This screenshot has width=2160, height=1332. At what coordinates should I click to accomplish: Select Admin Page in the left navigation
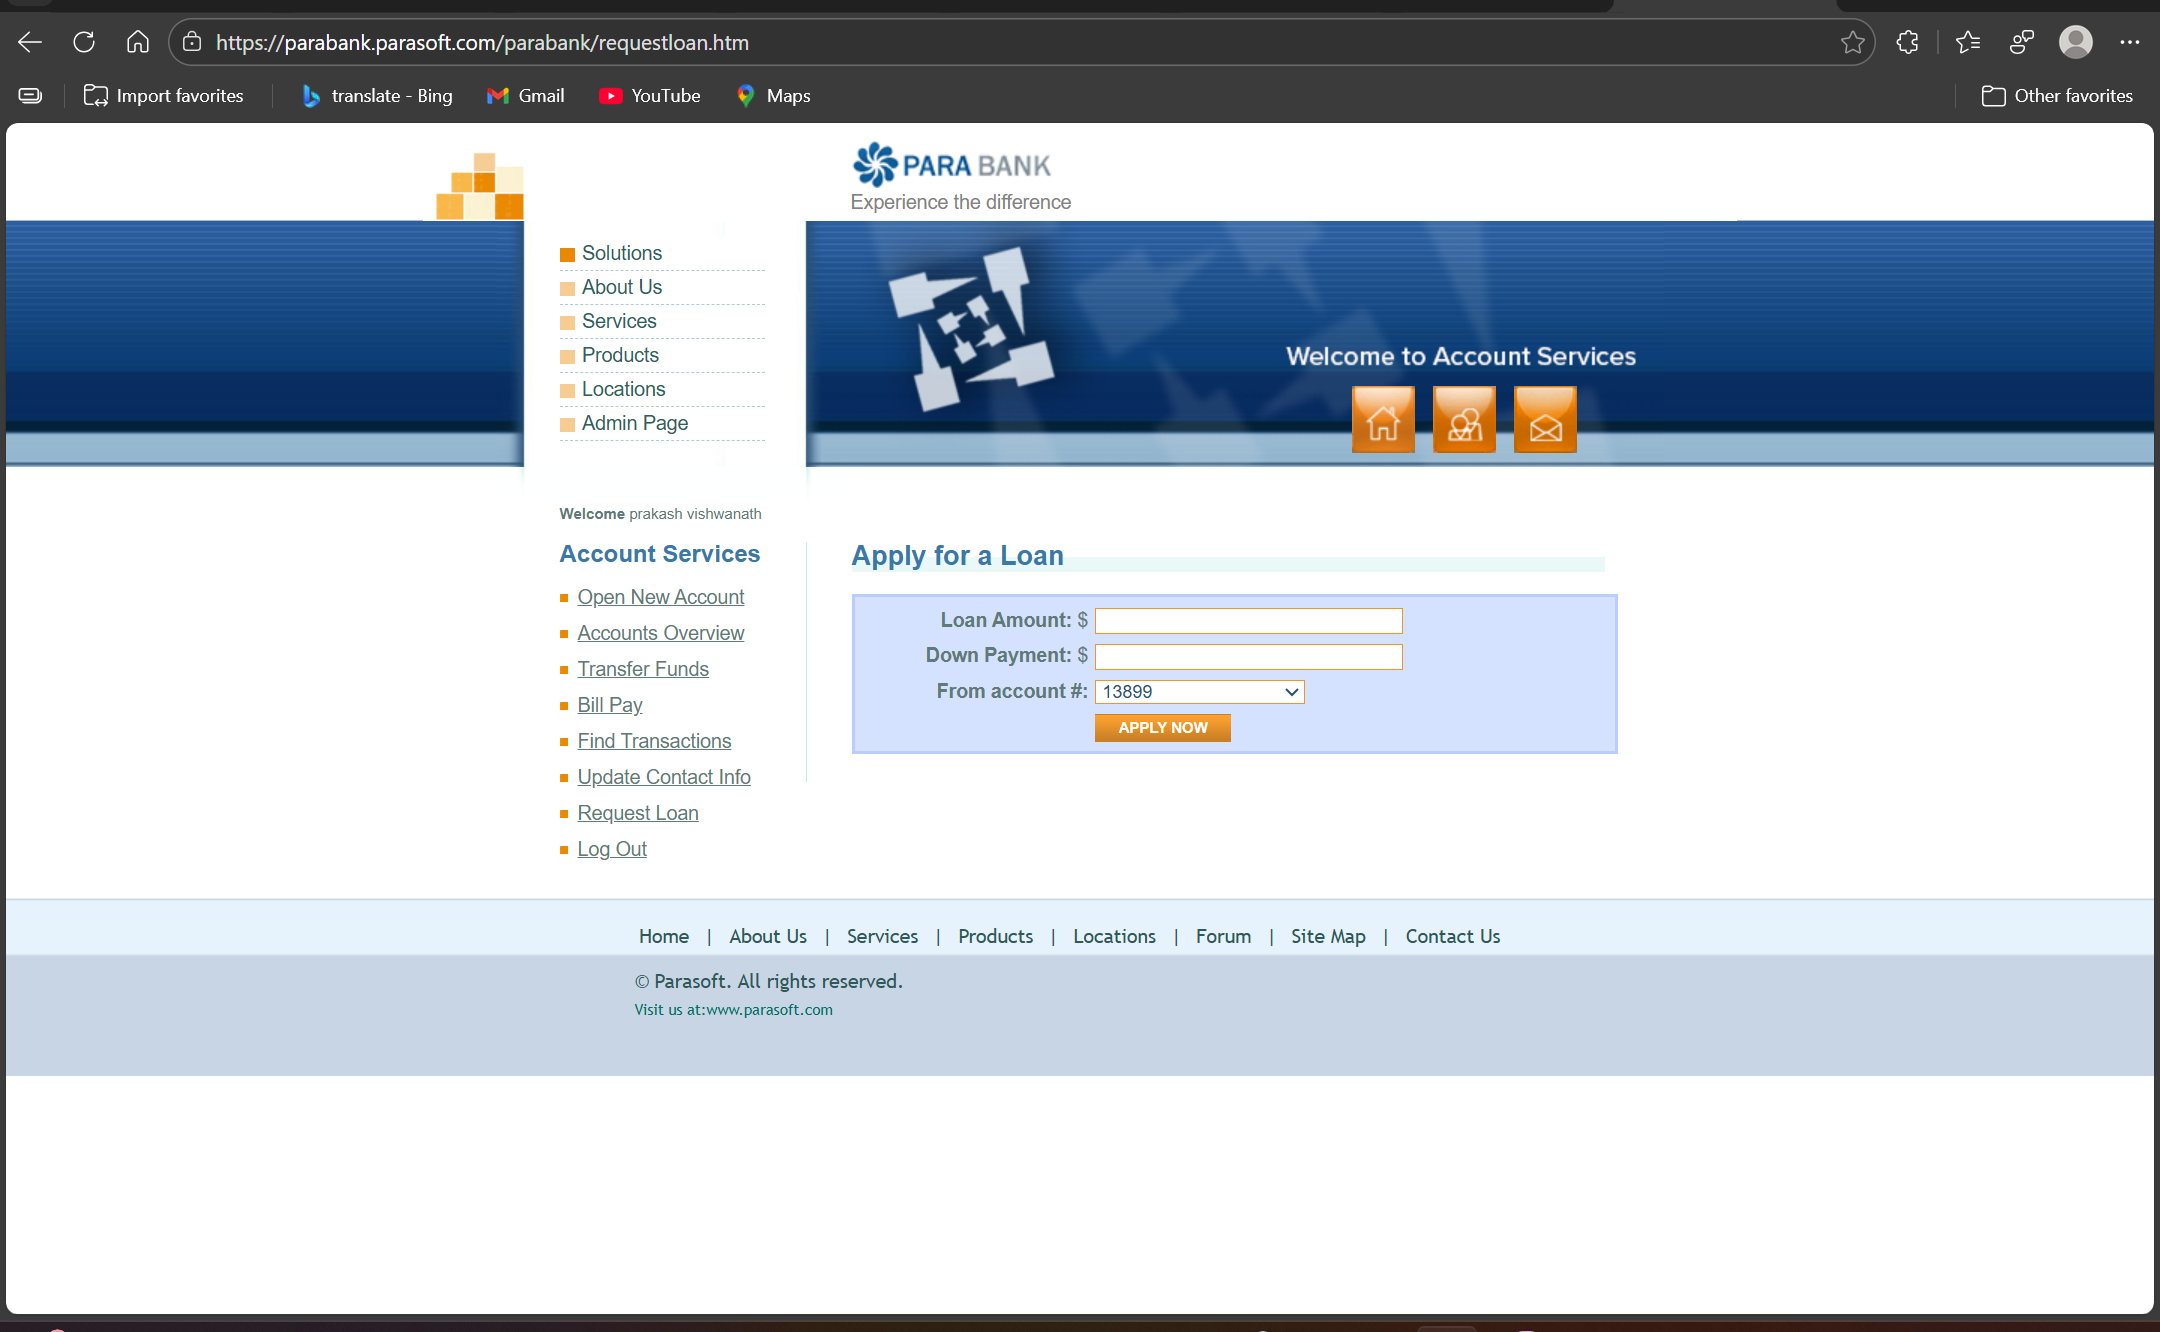coord(634,422)
